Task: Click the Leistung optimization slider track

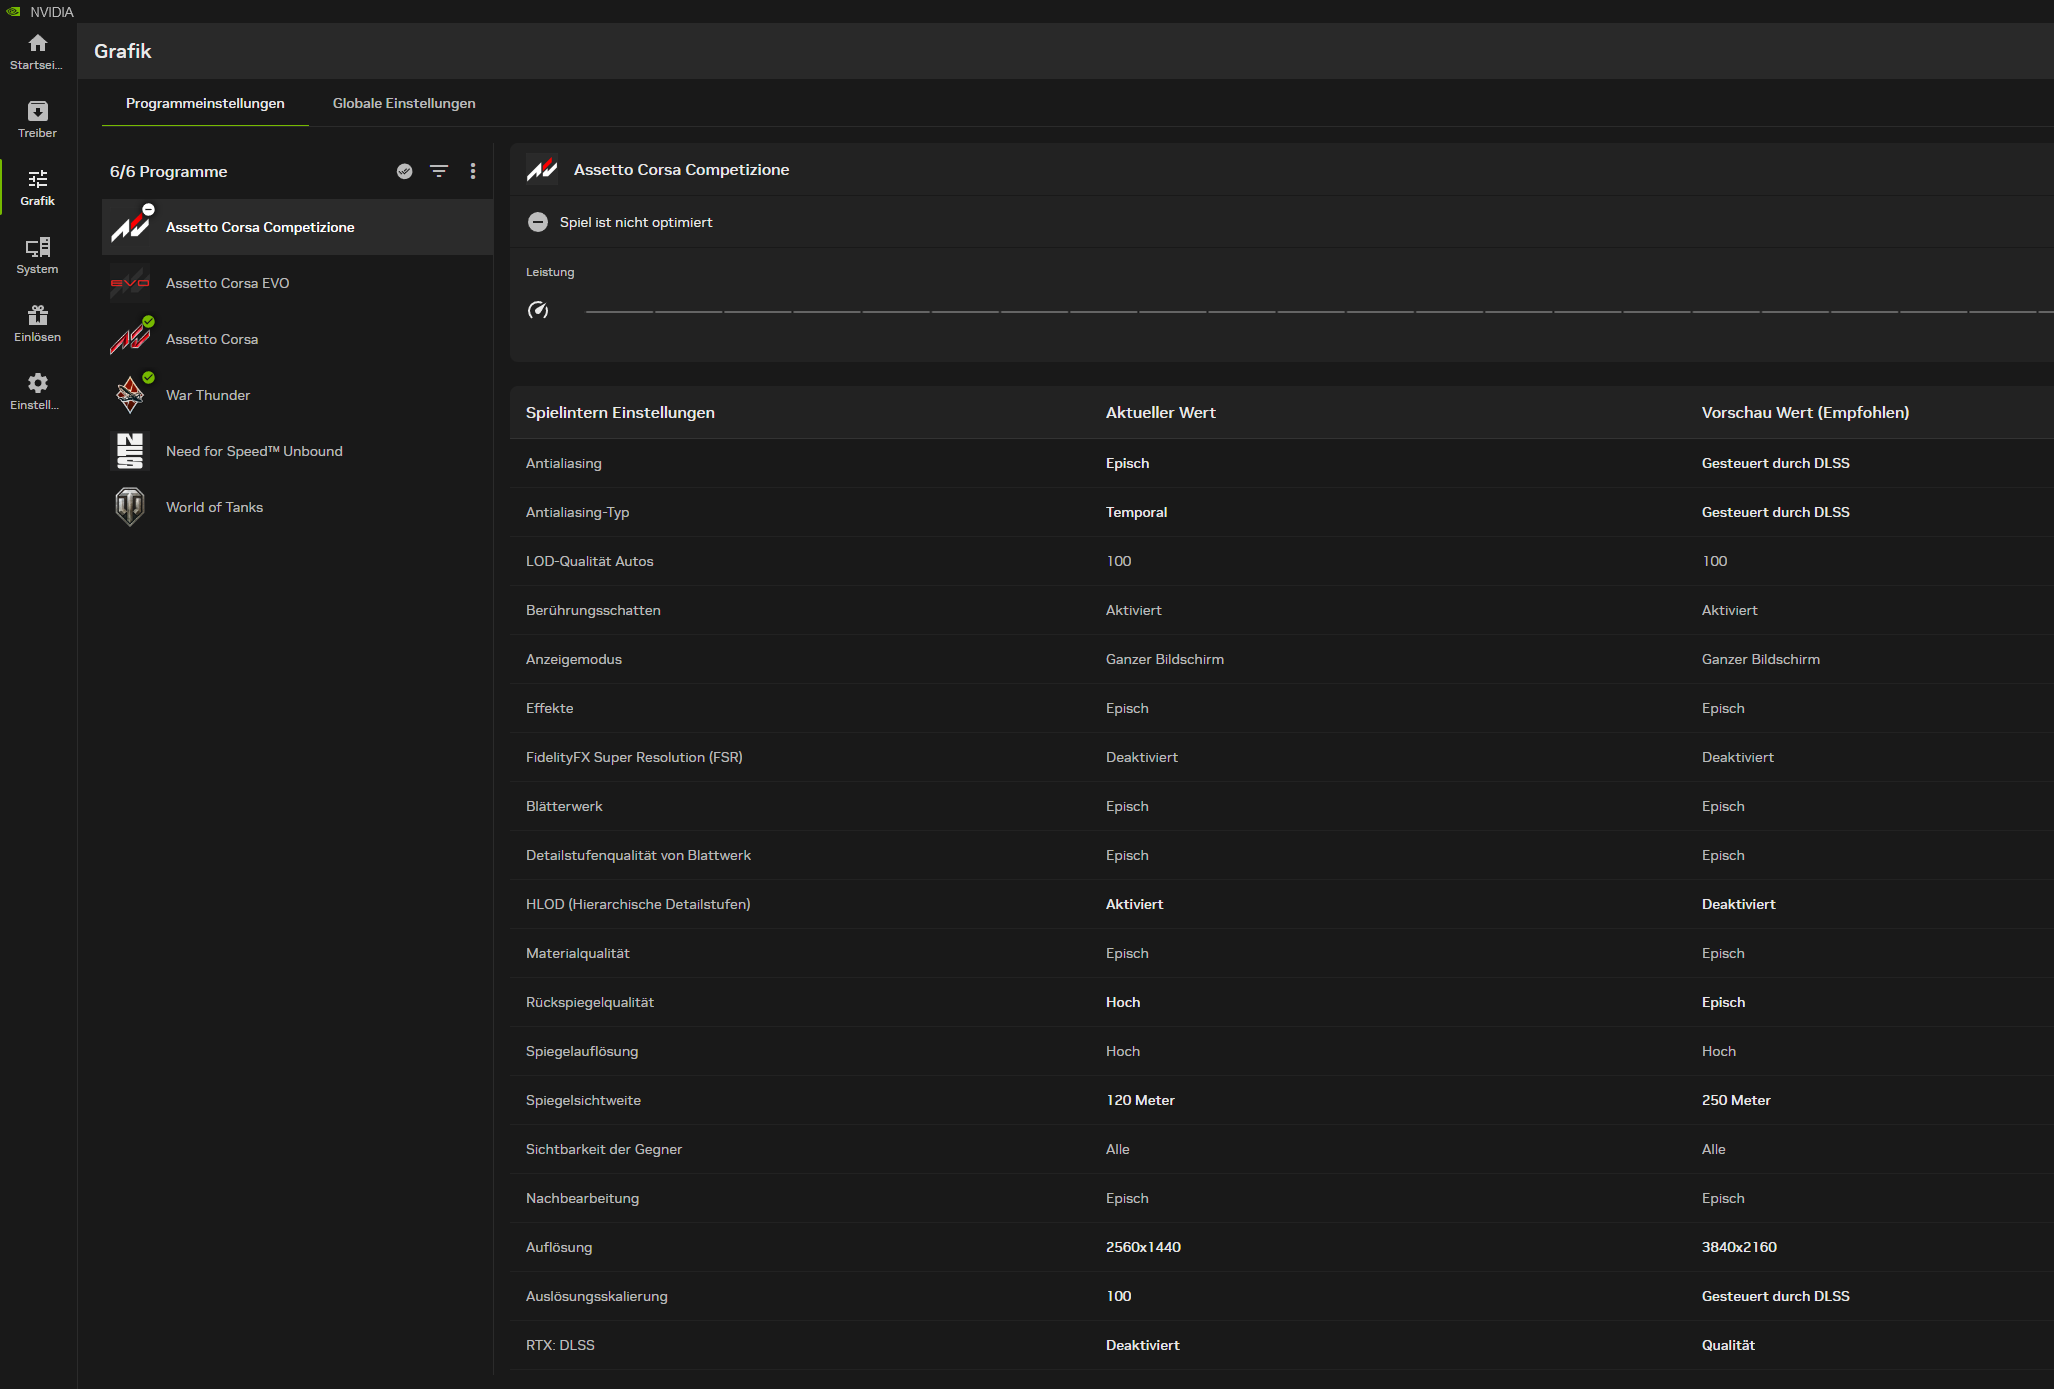Action: point(1300,312)
